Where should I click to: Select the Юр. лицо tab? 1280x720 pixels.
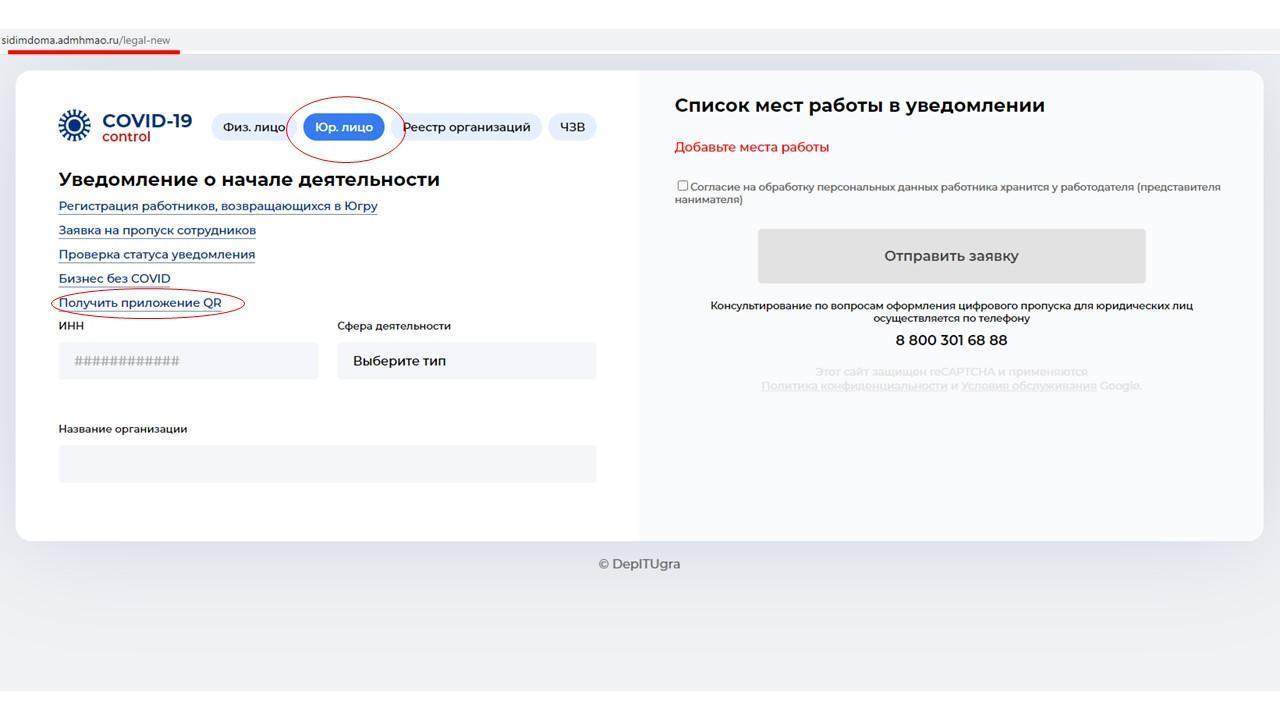[344, 127]
